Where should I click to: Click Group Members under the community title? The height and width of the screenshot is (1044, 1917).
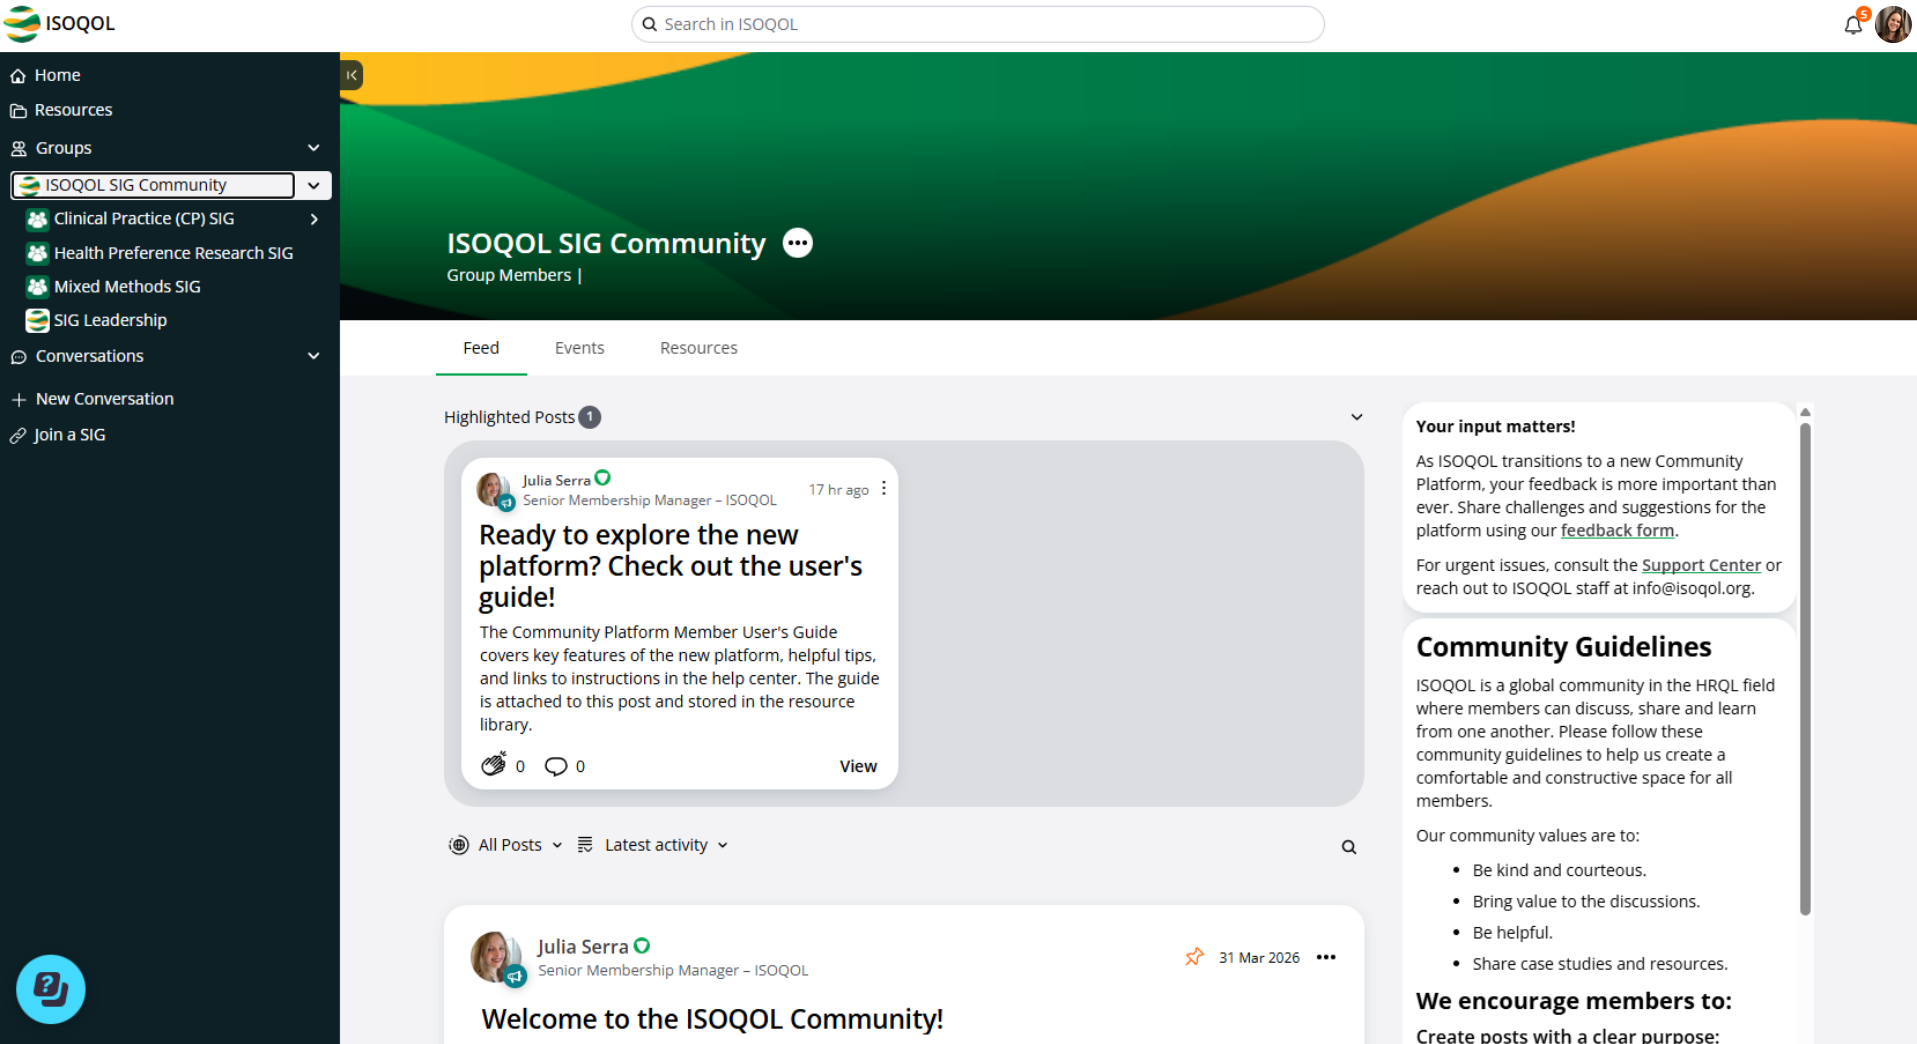(509, 275)
